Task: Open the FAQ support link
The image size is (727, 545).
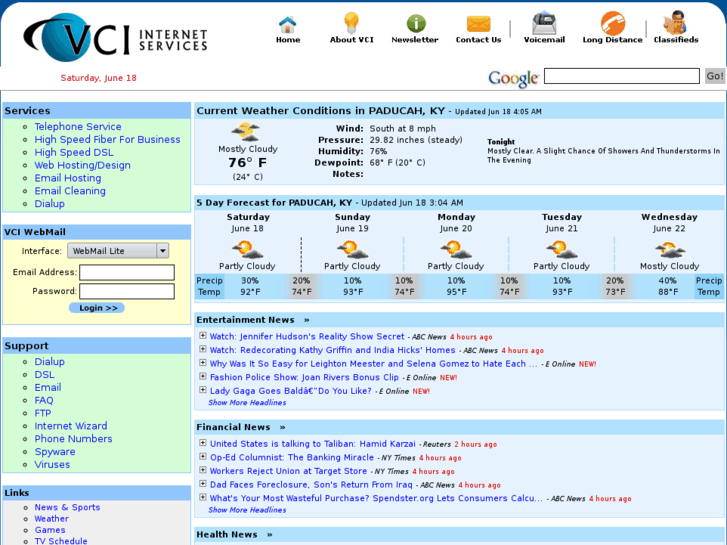Action: [x=44, y=400]
